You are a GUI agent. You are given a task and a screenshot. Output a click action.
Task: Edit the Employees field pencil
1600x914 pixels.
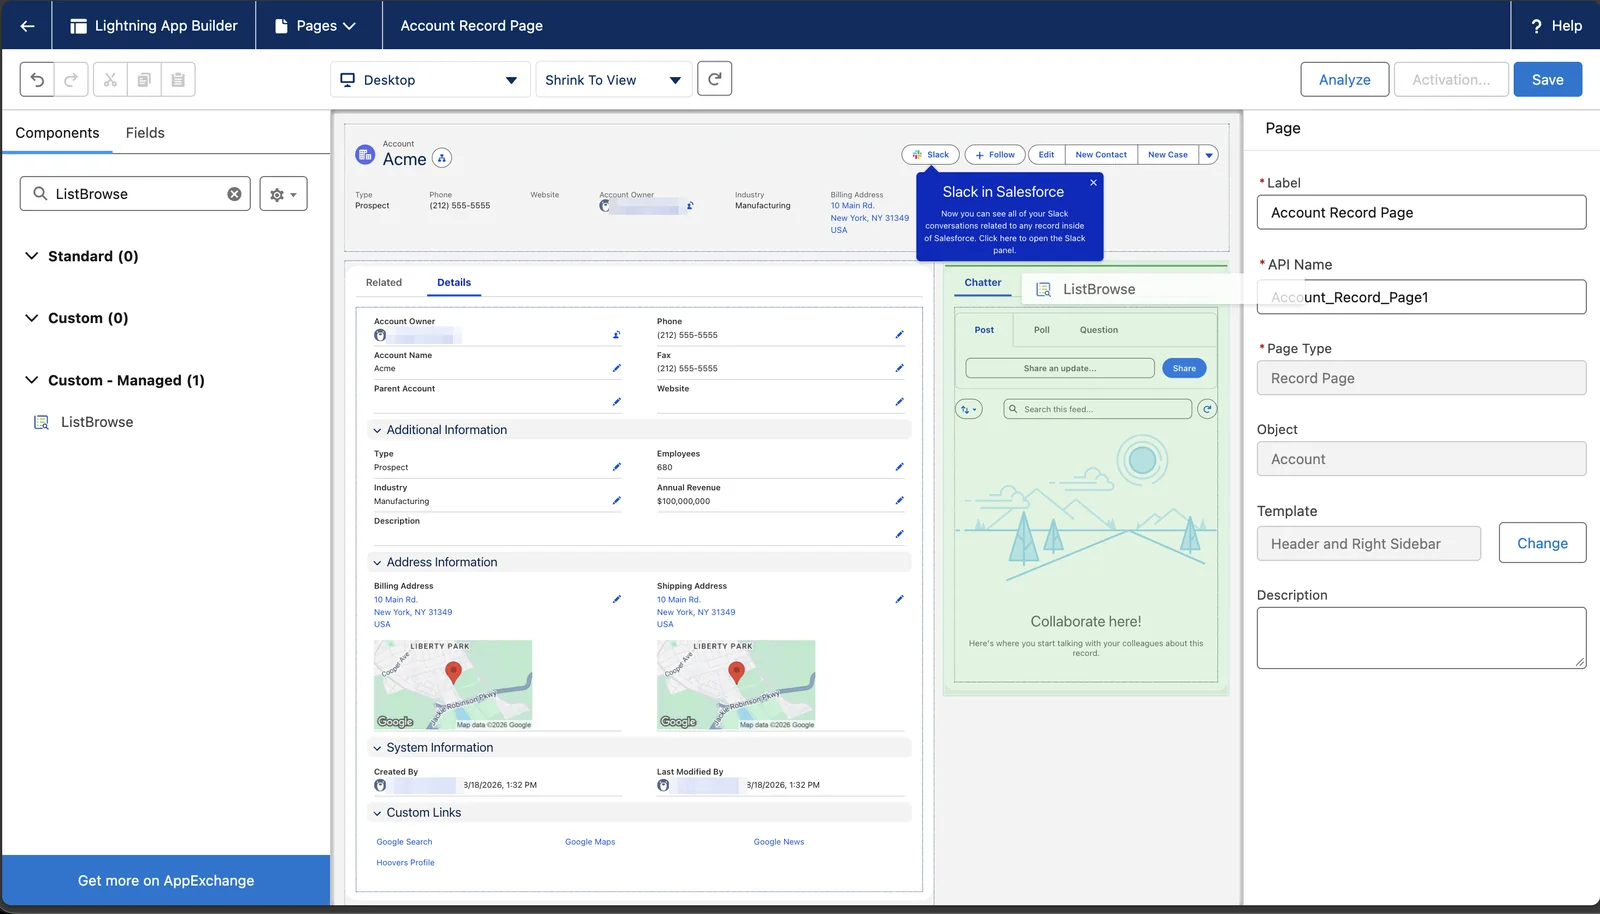tap(899, 467)
